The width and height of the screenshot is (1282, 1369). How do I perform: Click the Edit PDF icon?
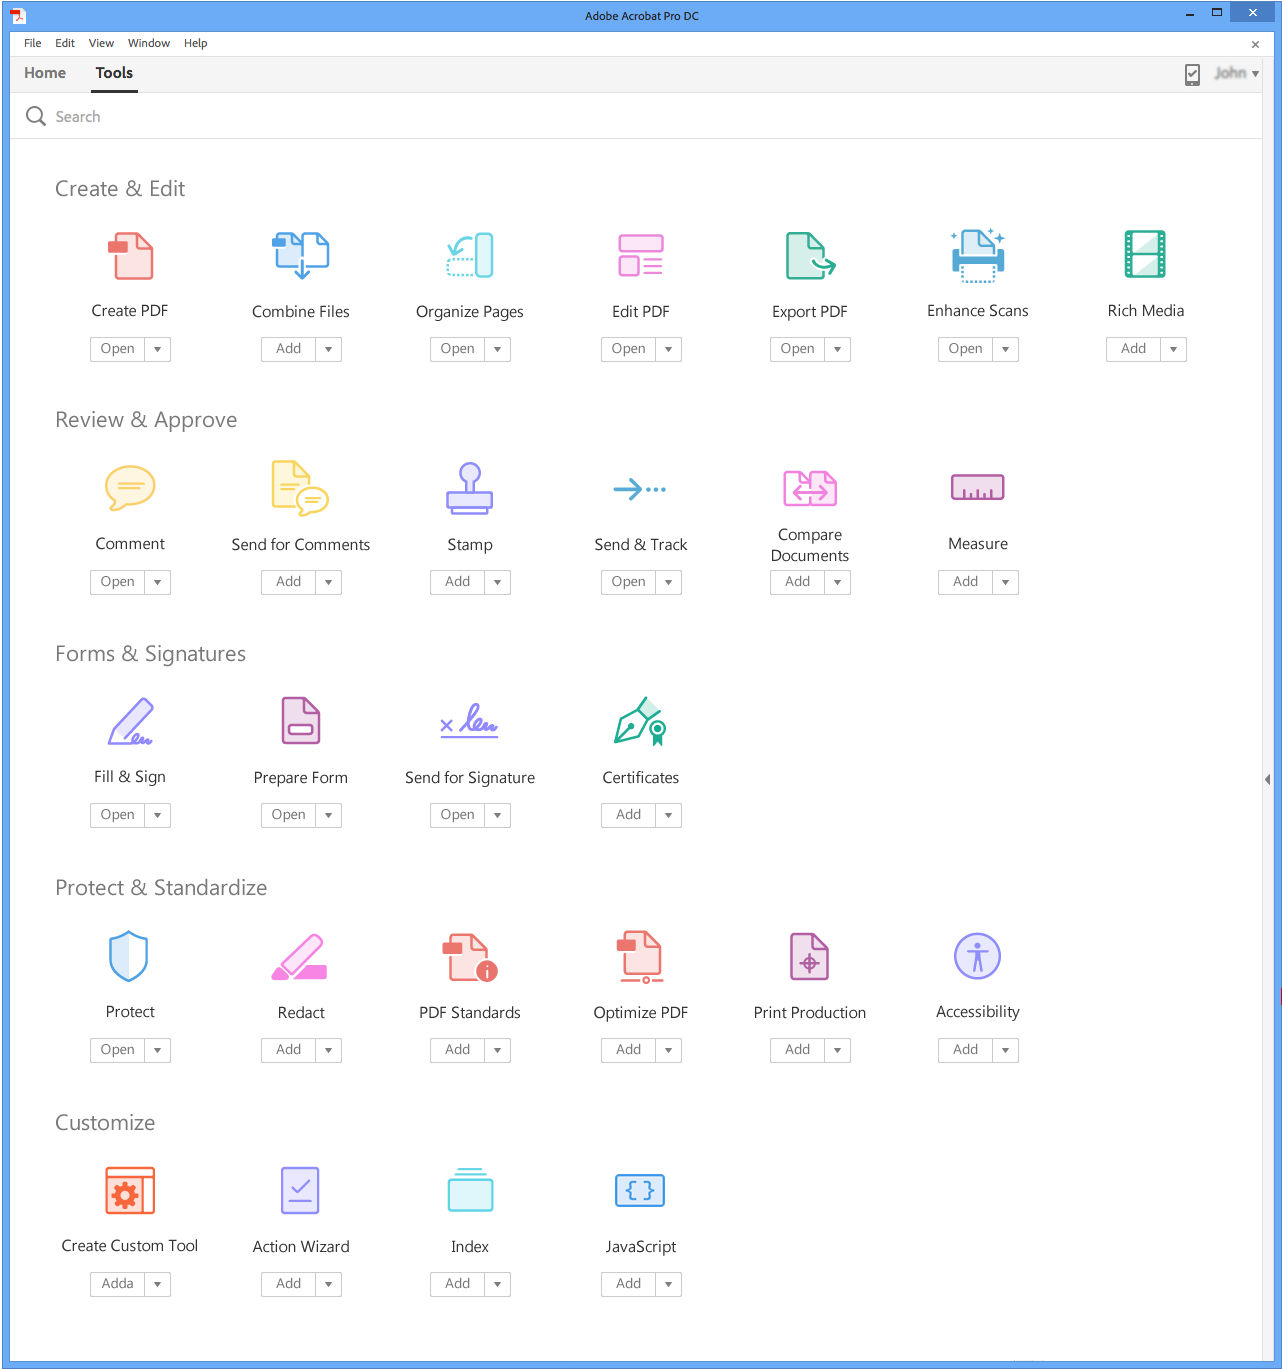(x=641, y=255)
